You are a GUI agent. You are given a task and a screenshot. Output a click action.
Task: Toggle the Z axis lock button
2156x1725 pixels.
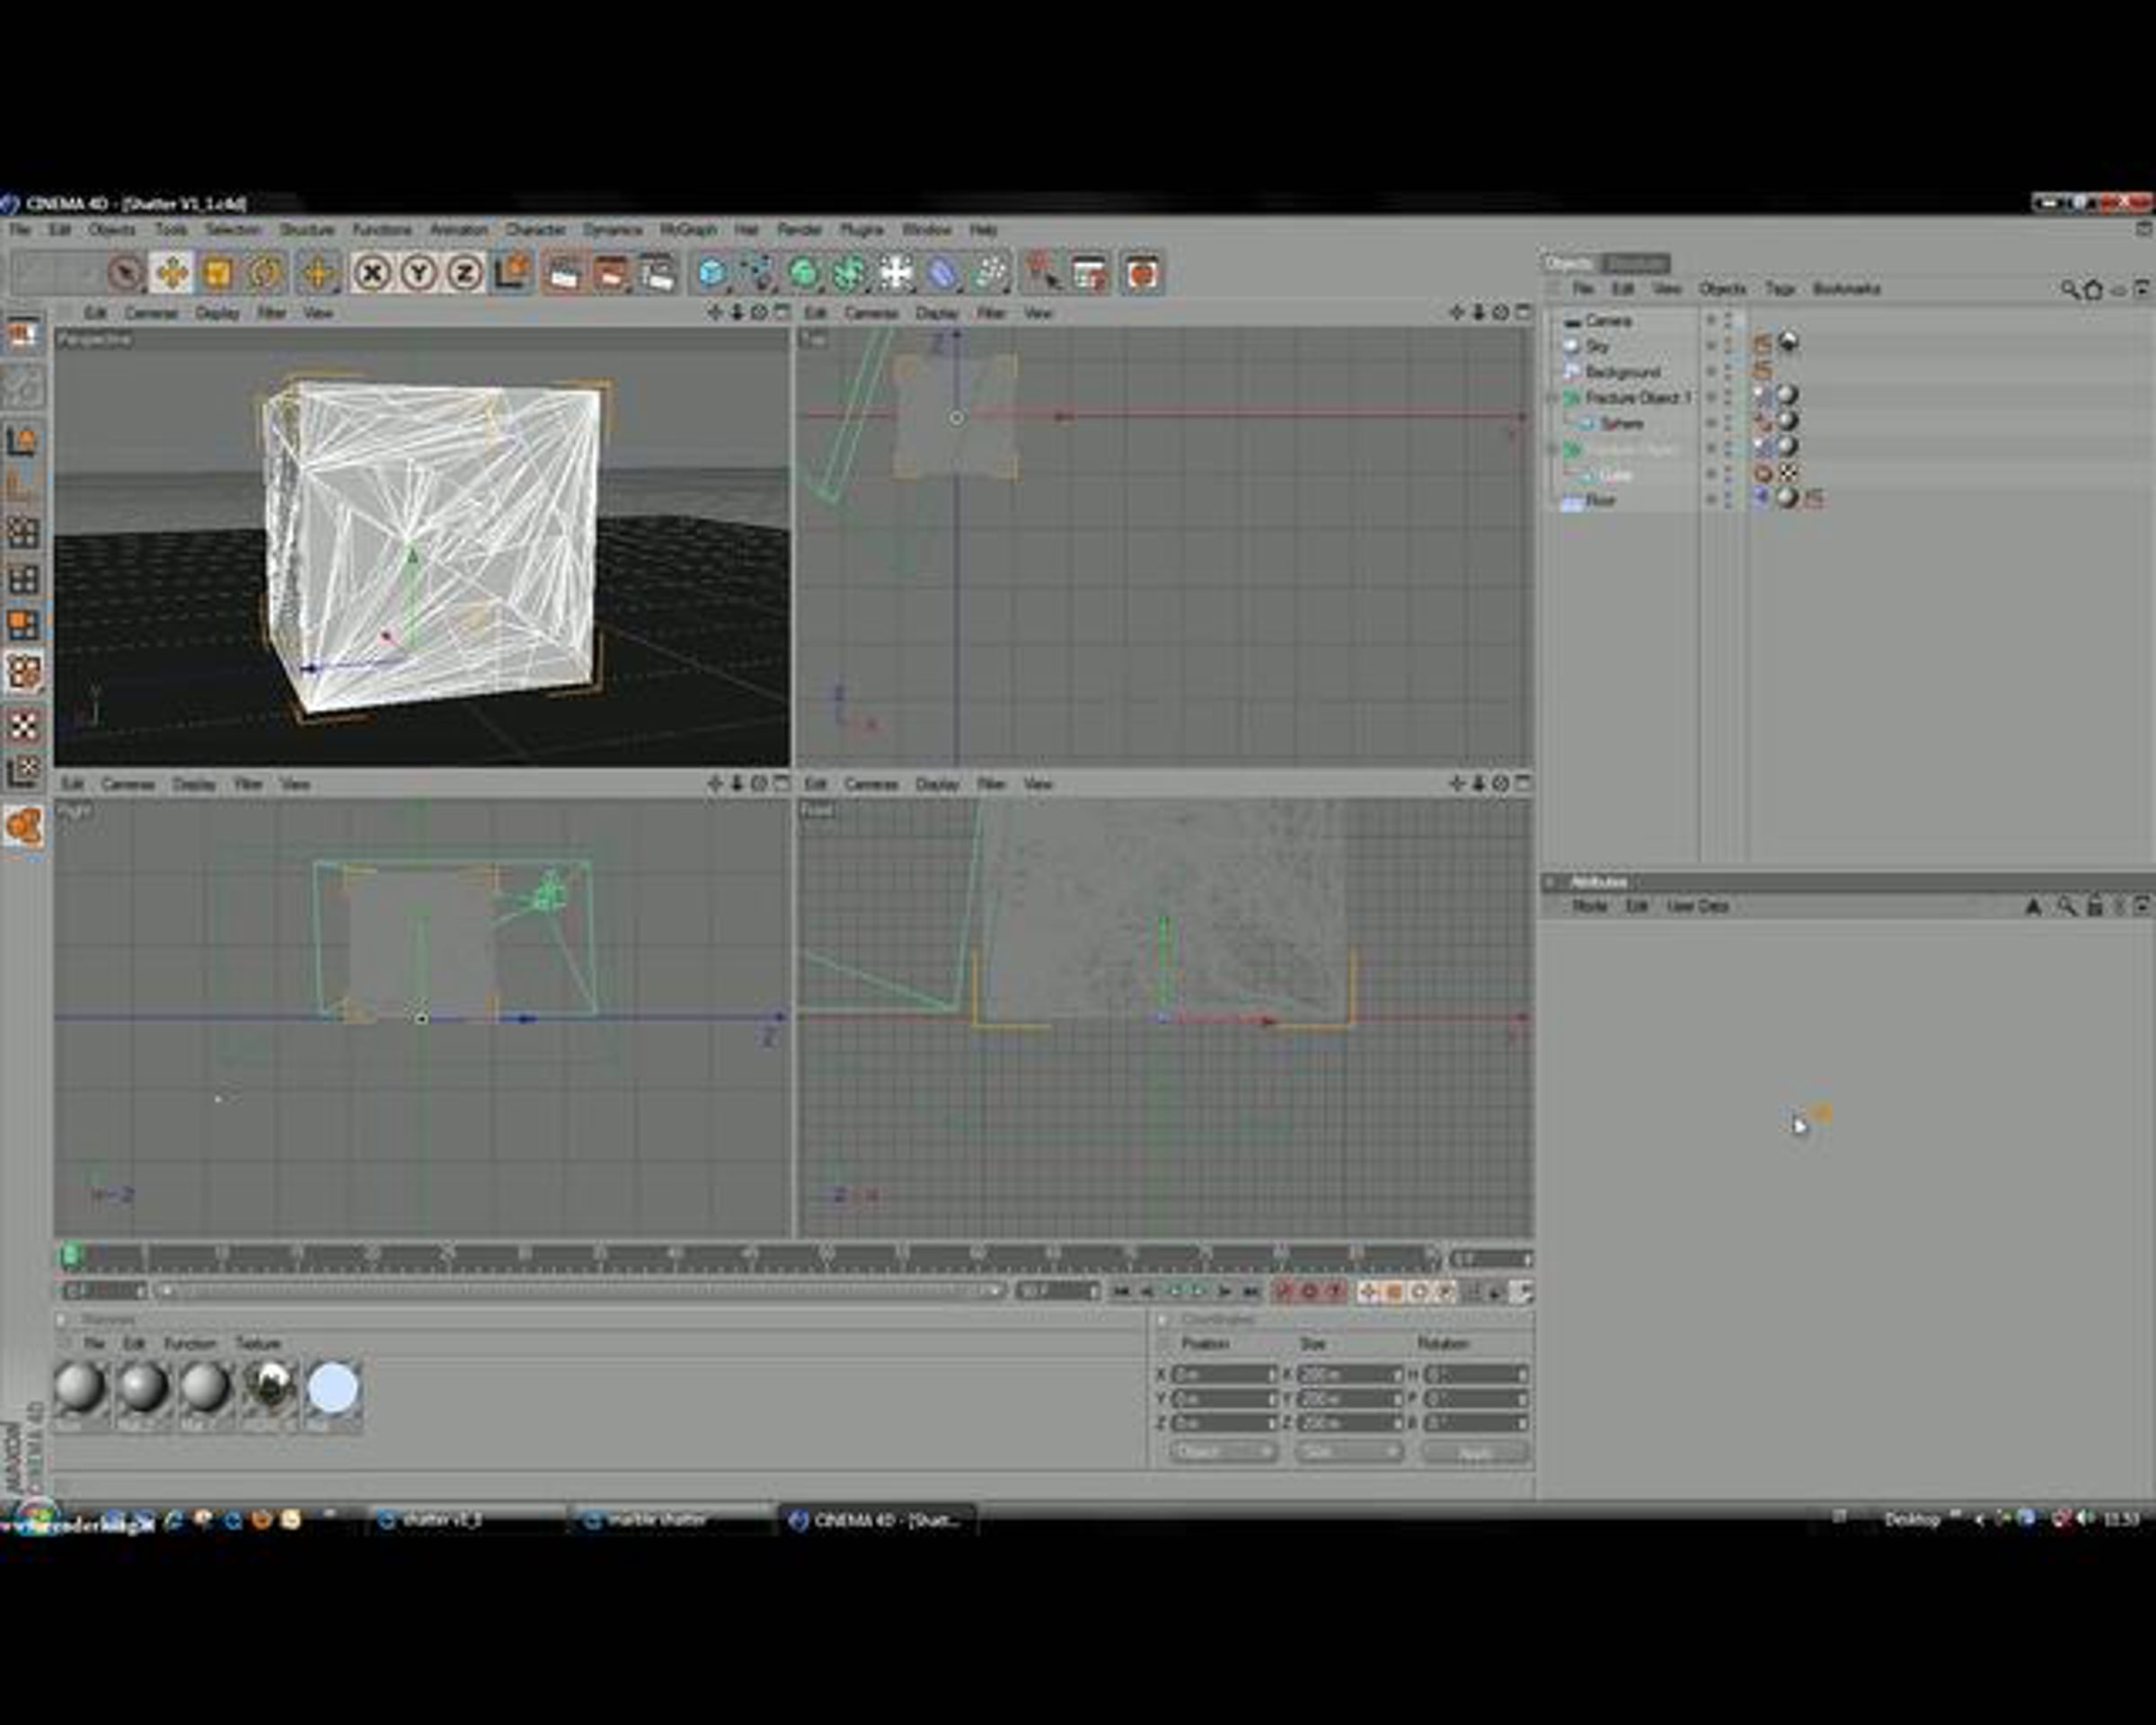coord(464,273)
